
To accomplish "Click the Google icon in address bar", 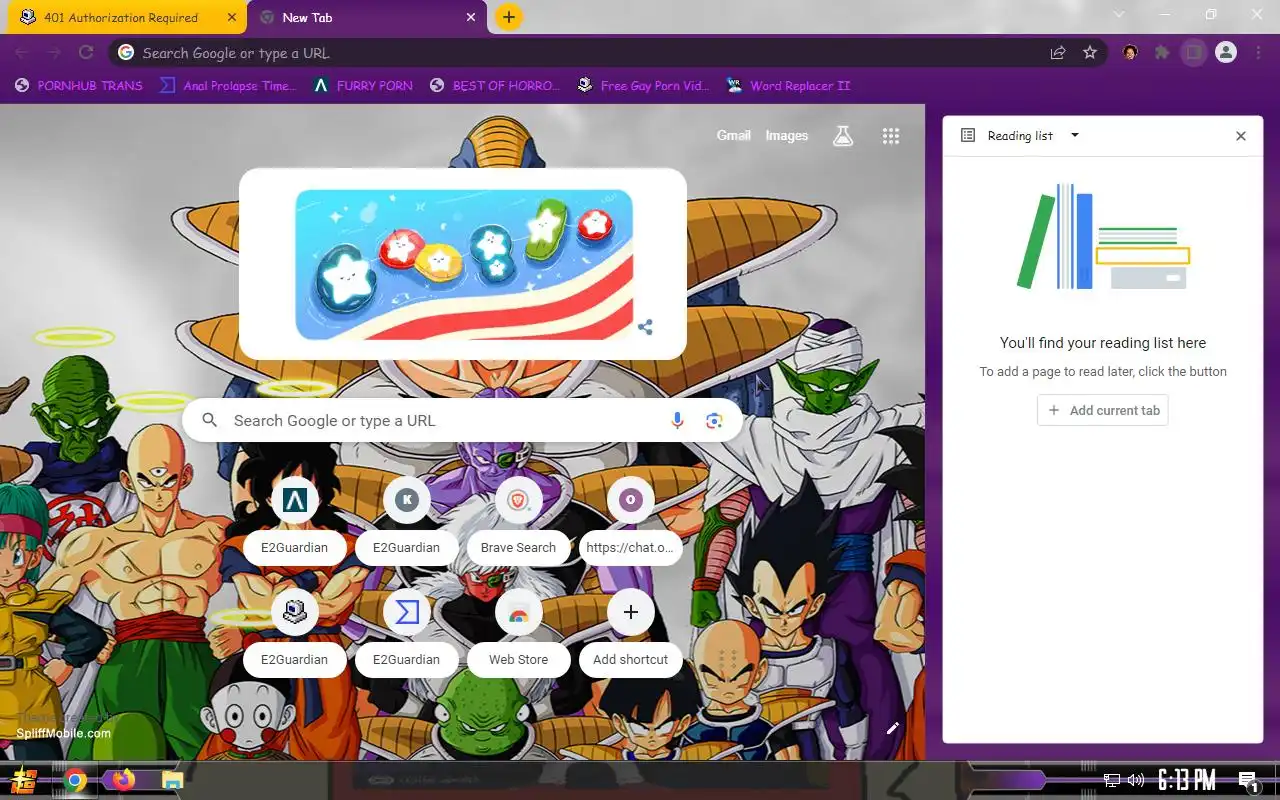I will pos(125,53).
